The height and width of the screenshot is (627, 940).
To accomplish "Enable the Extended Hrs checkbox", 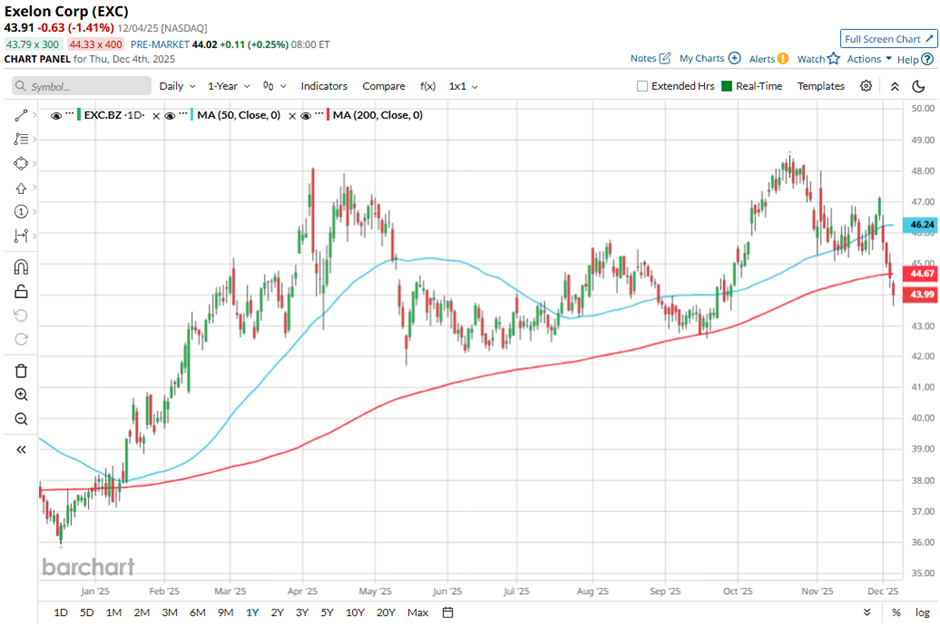I will tap(642, 86).
